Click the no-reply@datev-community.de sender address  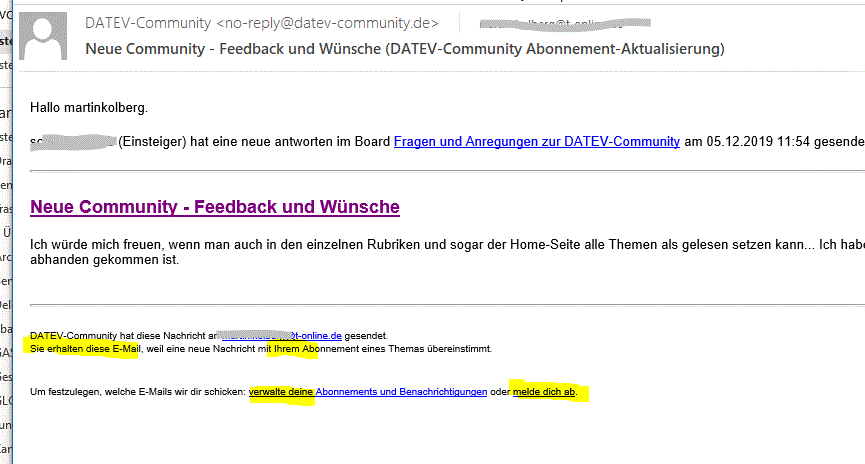[x=327, y=23]
